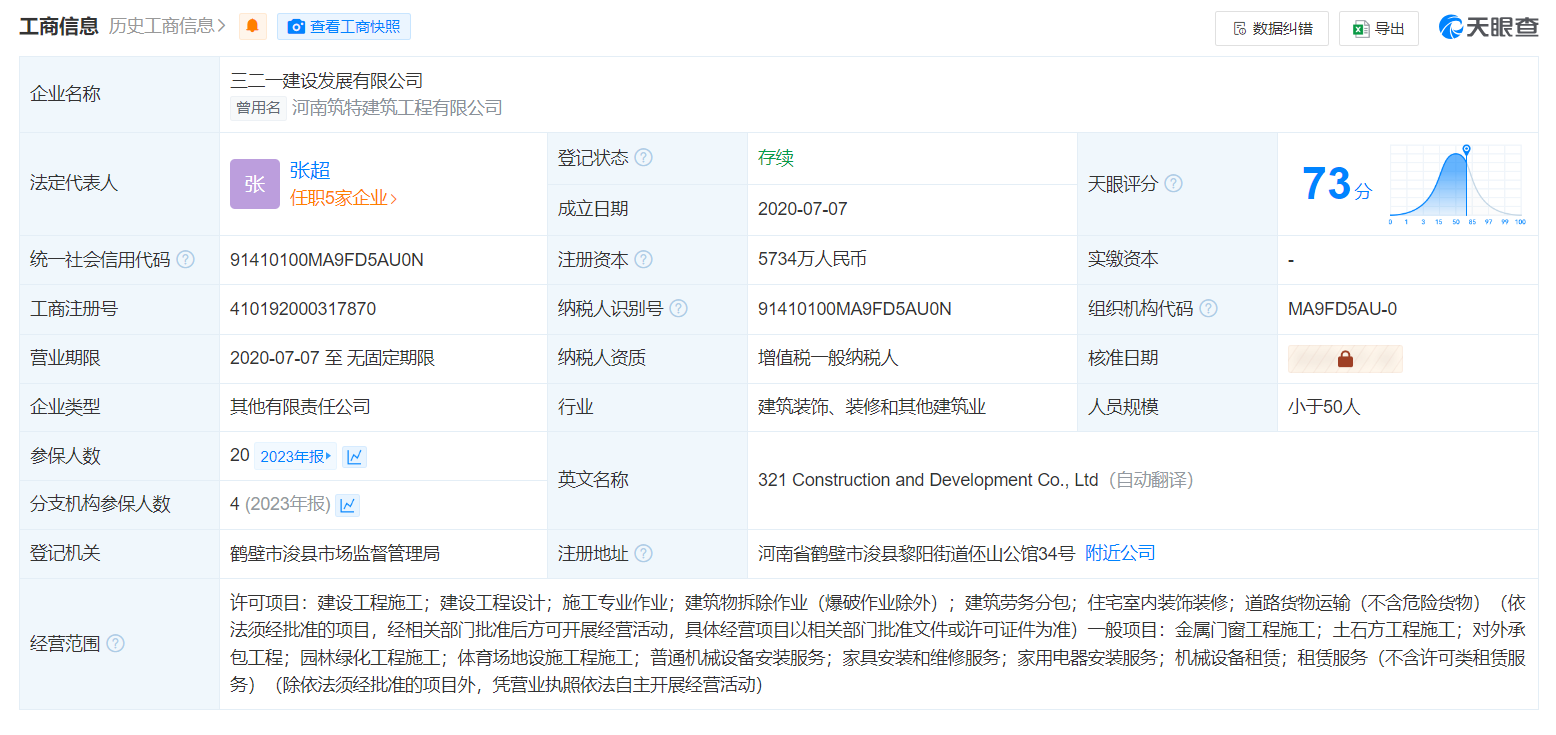Click former name 河南筑特建筑工程有限公司
This screenshot has height=735, width=1556.
[x=397, y=108]
